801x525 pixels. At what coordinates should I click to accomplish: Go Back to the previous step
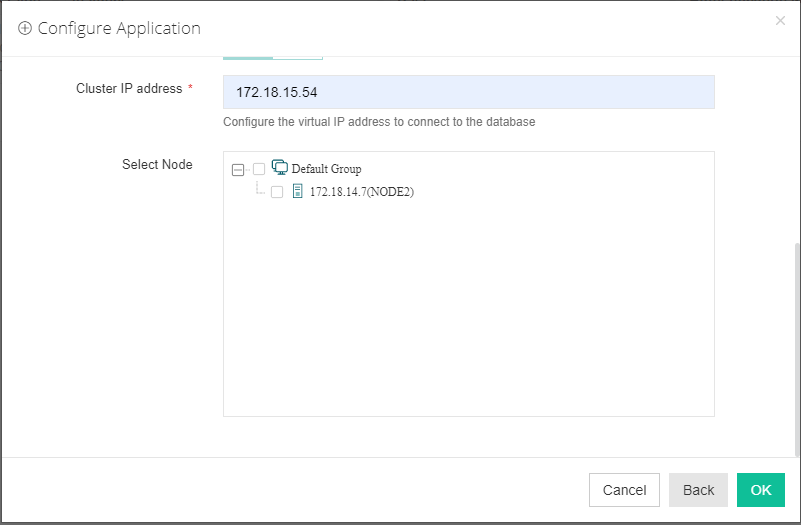coord(698,490)
